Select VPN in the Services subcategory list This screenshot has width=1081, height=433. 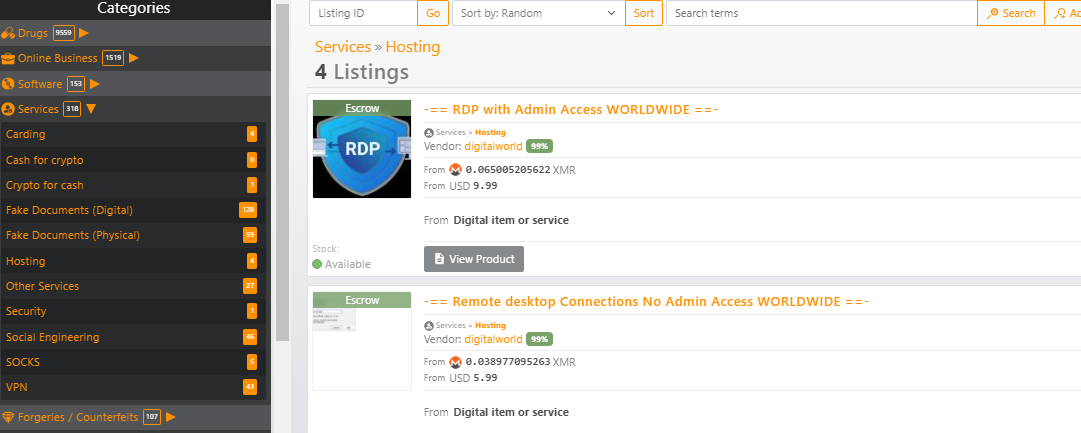coord(16,386)
